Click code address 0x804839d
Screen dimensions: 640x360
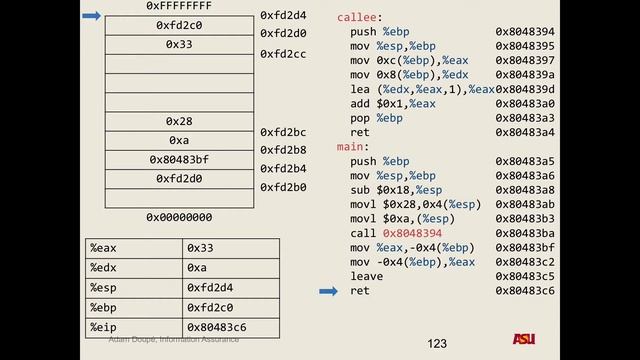pyautogui.click(x=525, y=89)
